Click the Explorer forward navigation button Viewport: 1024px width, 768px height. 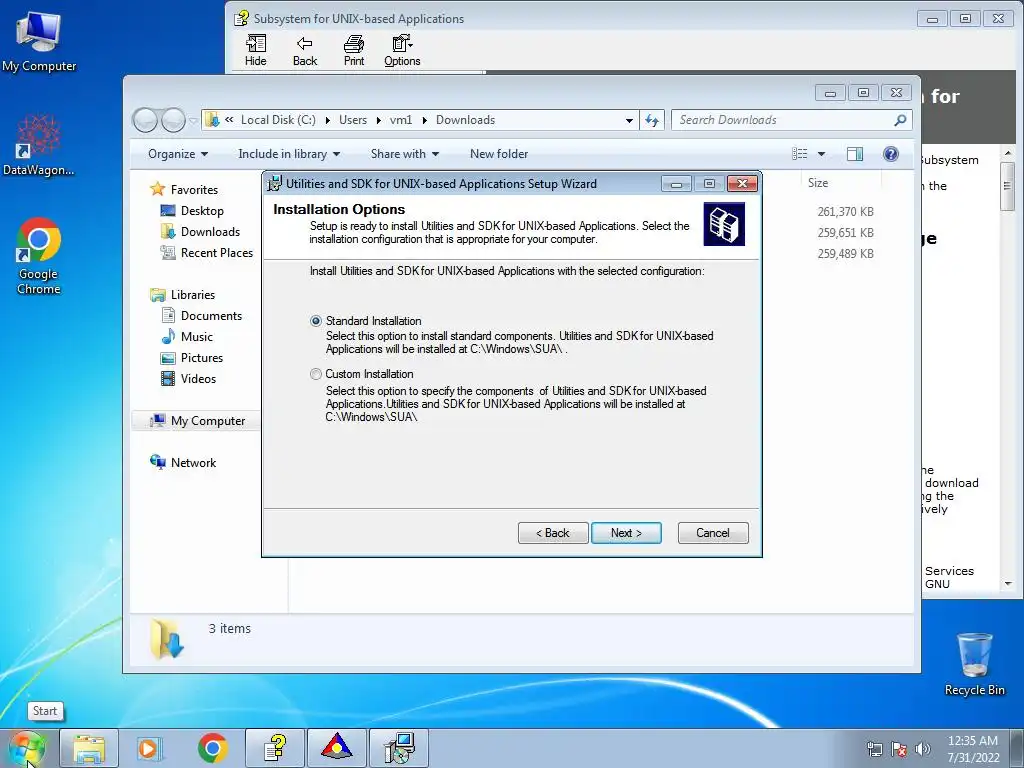coord(173,120)
